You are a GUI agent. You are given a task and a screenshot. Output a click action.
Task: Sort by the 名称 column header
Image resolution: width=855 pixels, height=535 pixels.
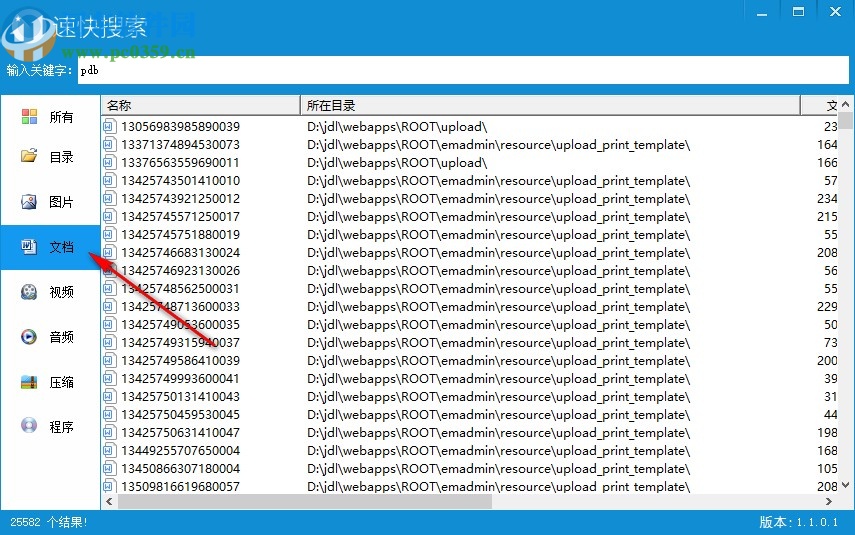coord(201,105)
